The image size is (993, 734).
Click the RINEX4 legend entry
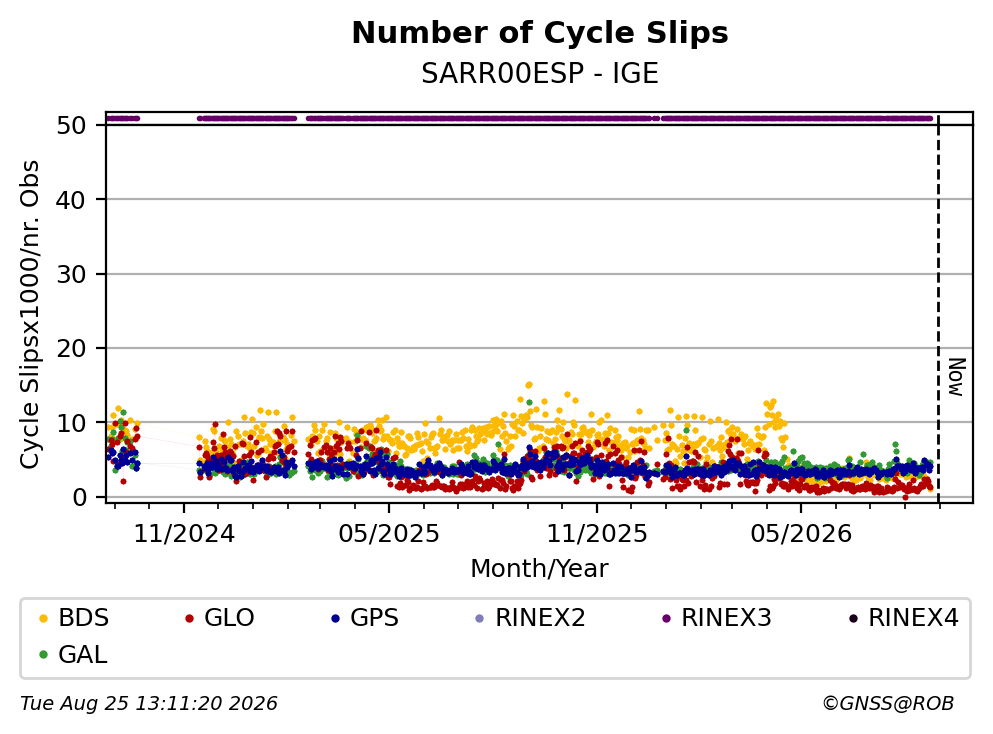tap(903, 617)
